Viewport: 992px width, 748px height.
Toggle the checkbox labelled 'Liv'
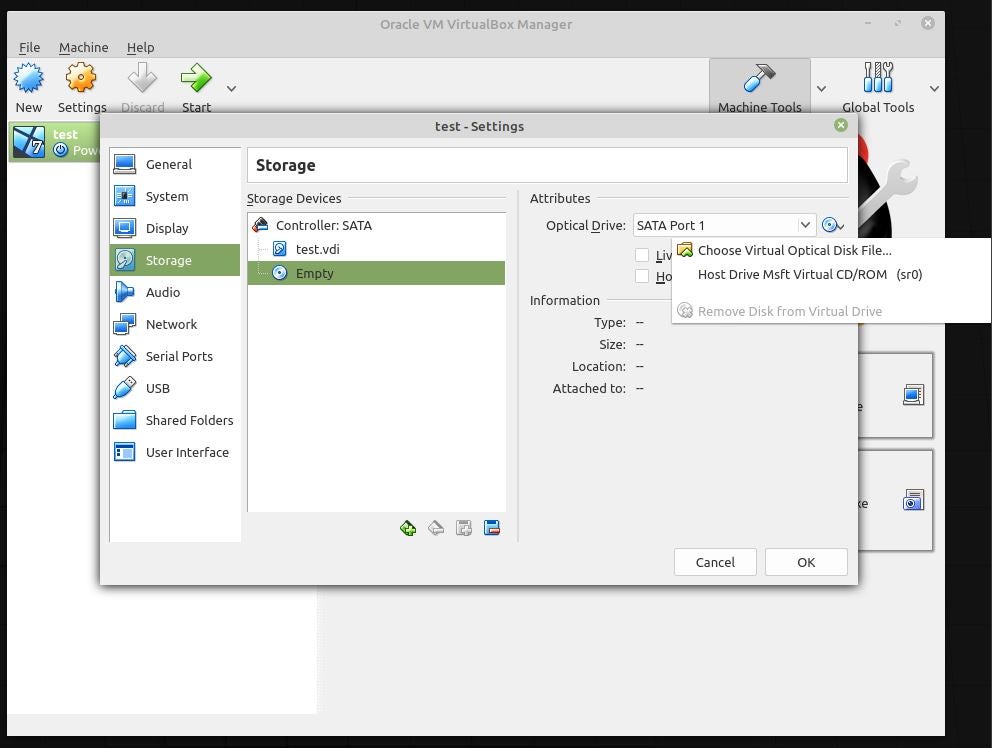pos(642,255)
